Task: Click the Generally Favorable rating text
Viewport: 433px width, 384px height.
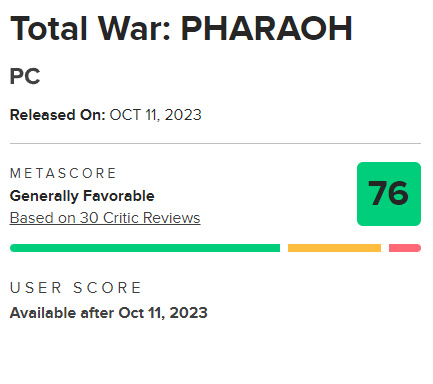Action: pyautogui.click(x=82, y=196)
